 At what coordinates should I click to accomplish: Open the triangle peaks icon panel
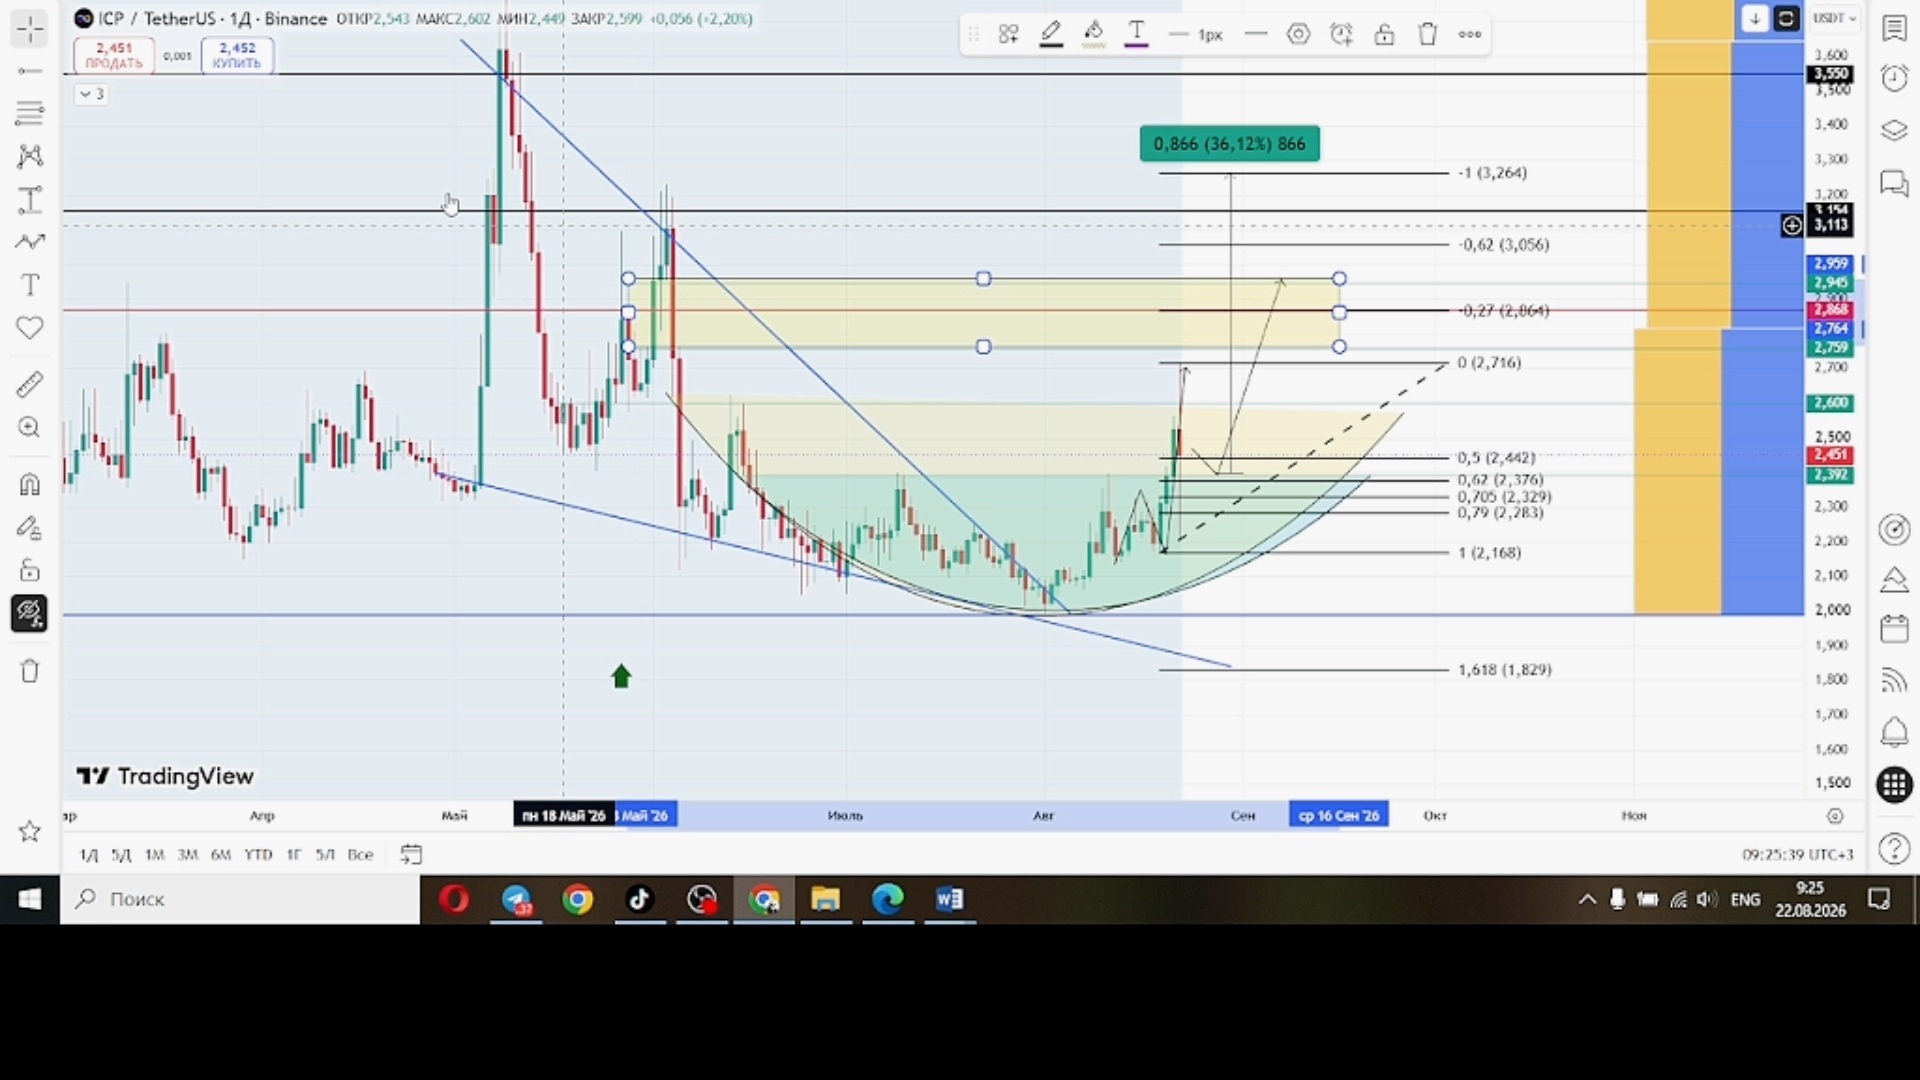coord(1894,580)
